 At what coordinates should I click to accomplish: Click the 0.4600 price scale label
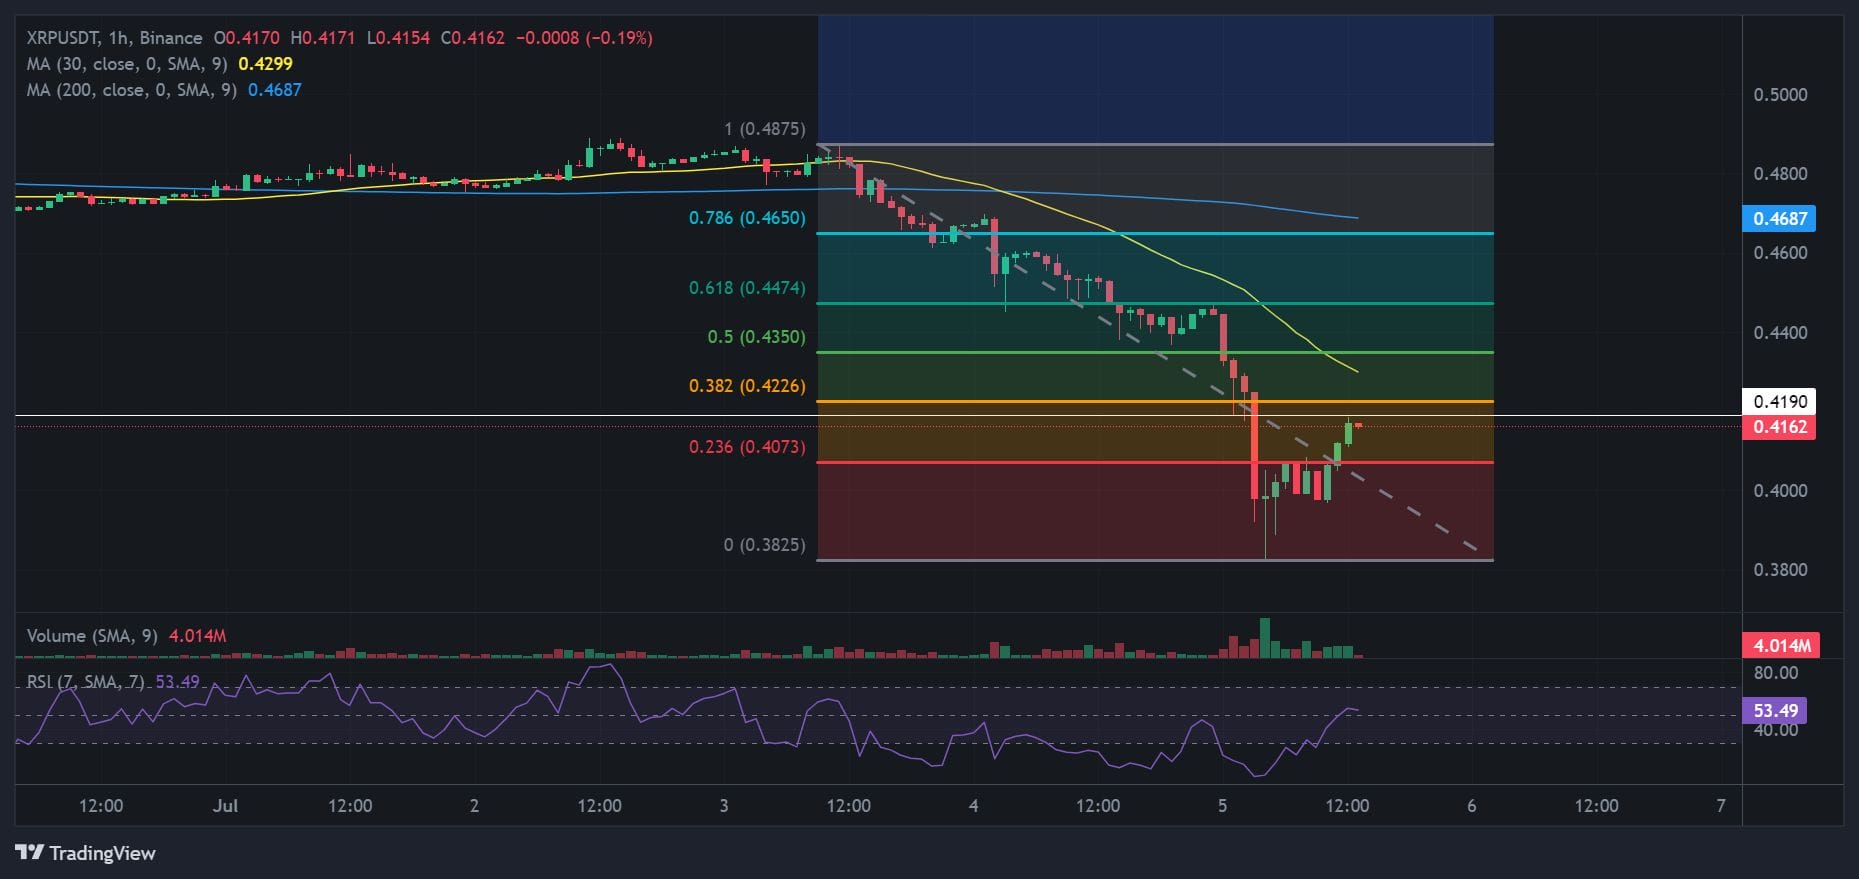point(1780,253)
